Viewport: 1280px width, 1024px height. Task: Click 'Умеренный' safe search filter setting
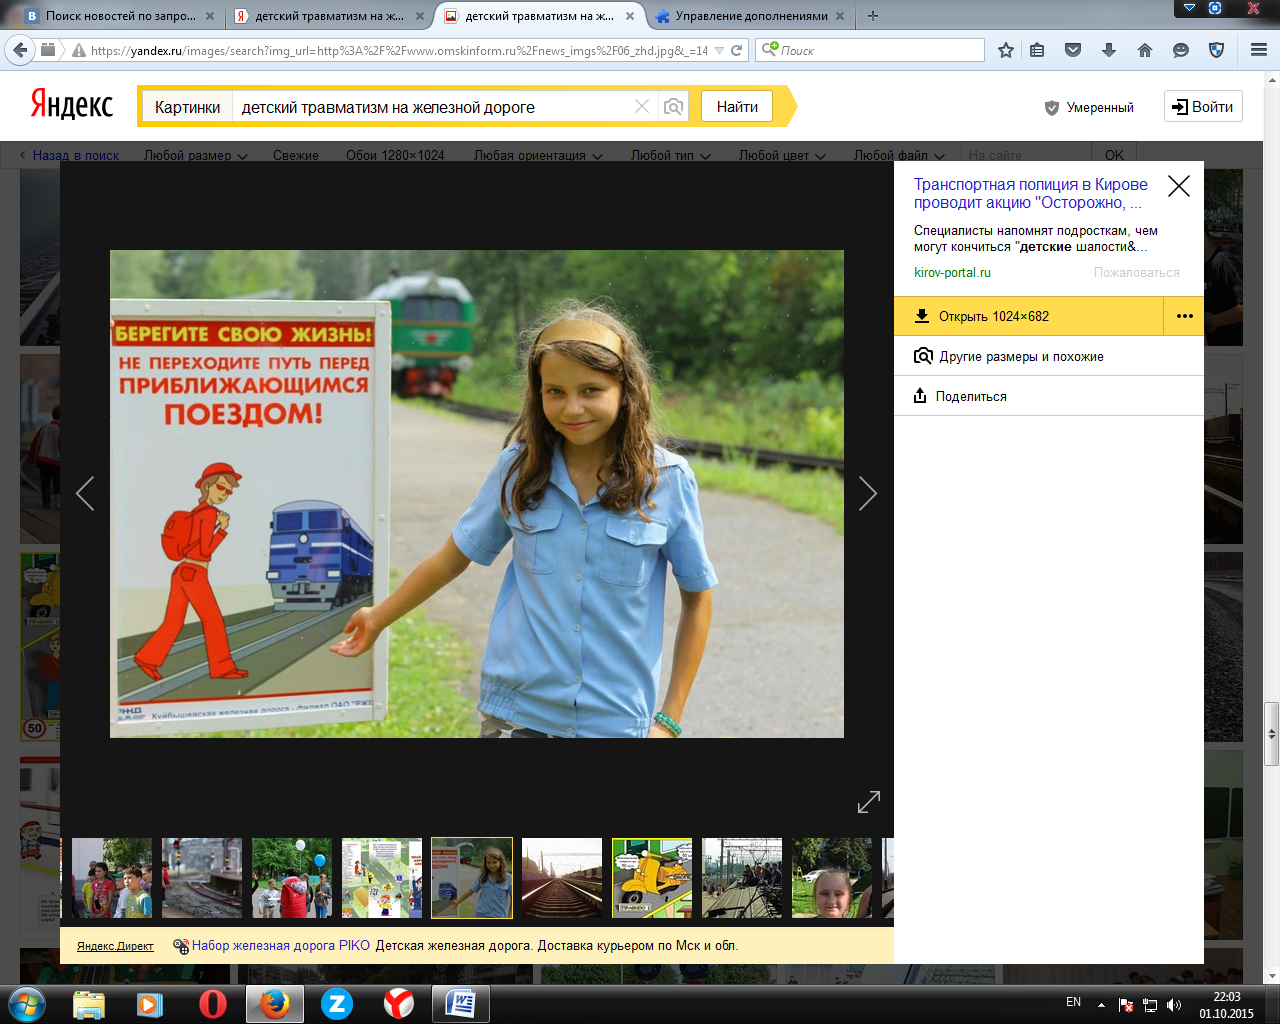tap(1089, 107)
